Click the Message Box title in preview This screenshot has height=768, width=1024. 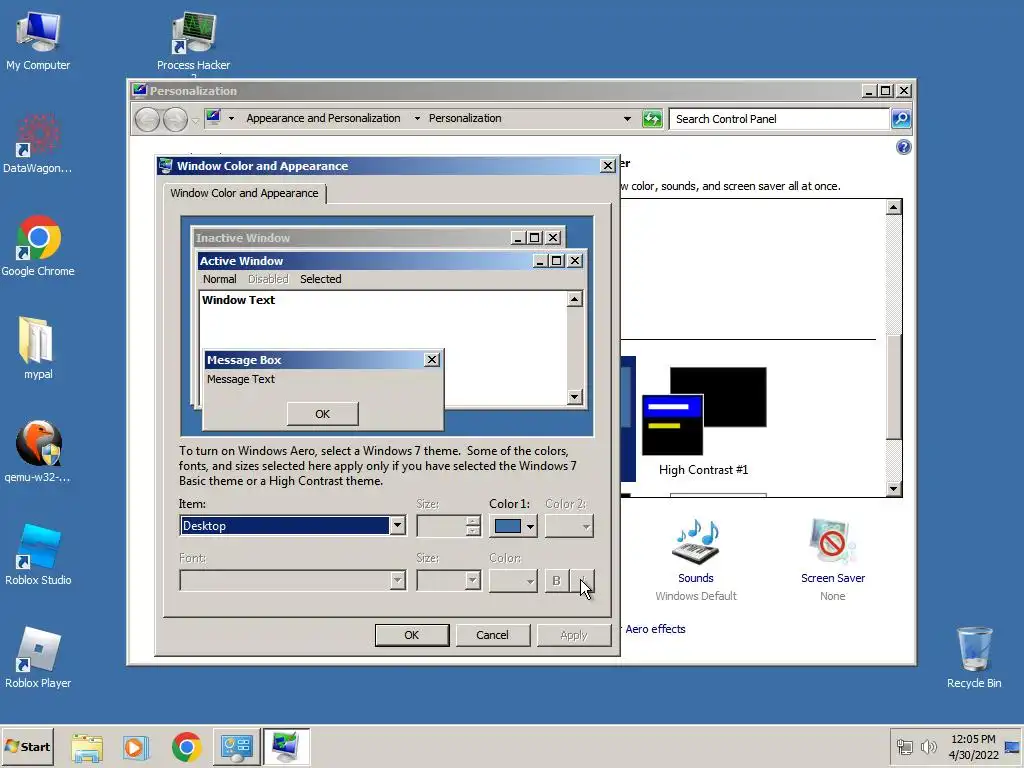(x=244, y=360)
